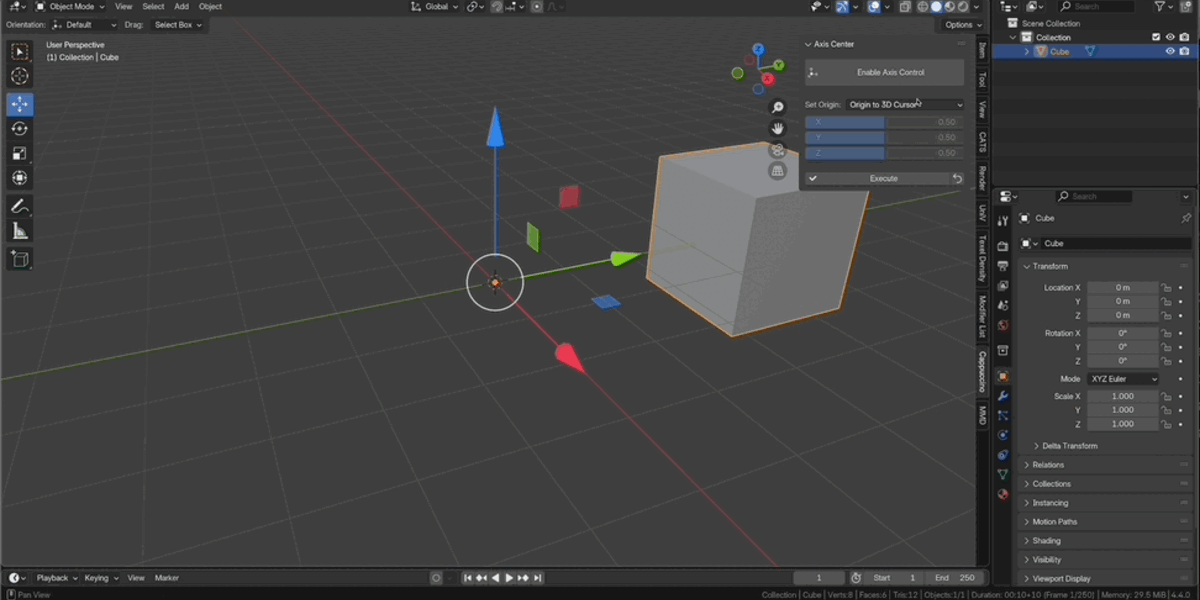Select the Measure tool

[20, 231]
